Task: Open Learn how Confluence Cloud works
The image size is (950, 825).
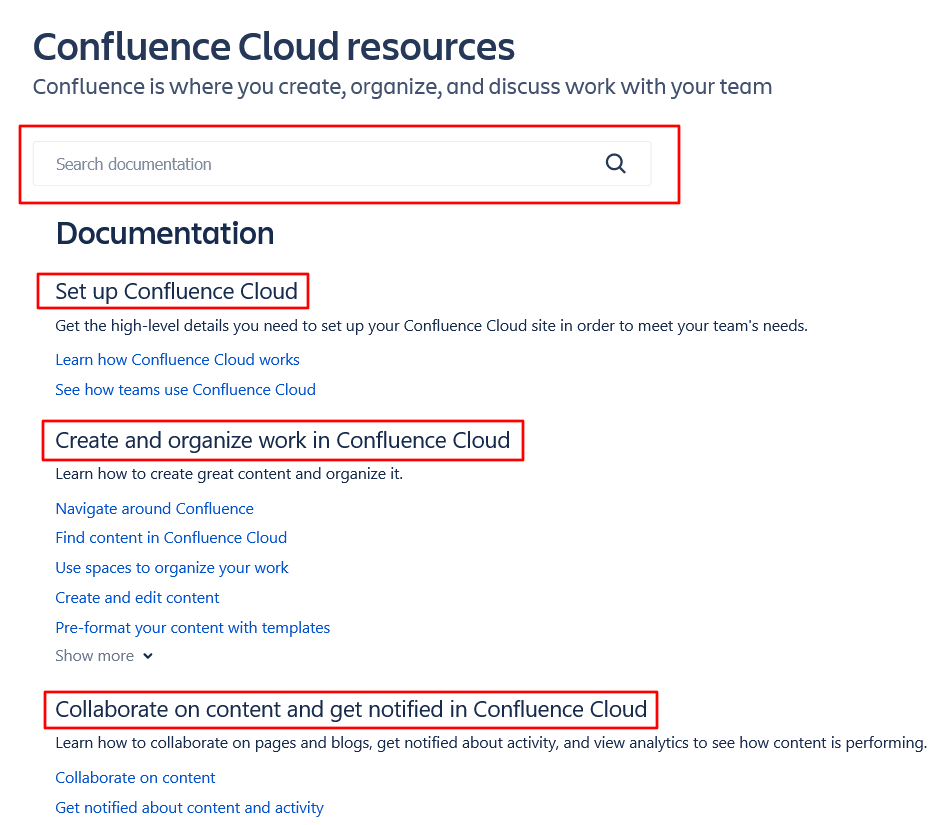Action: [x=177, y=359]
